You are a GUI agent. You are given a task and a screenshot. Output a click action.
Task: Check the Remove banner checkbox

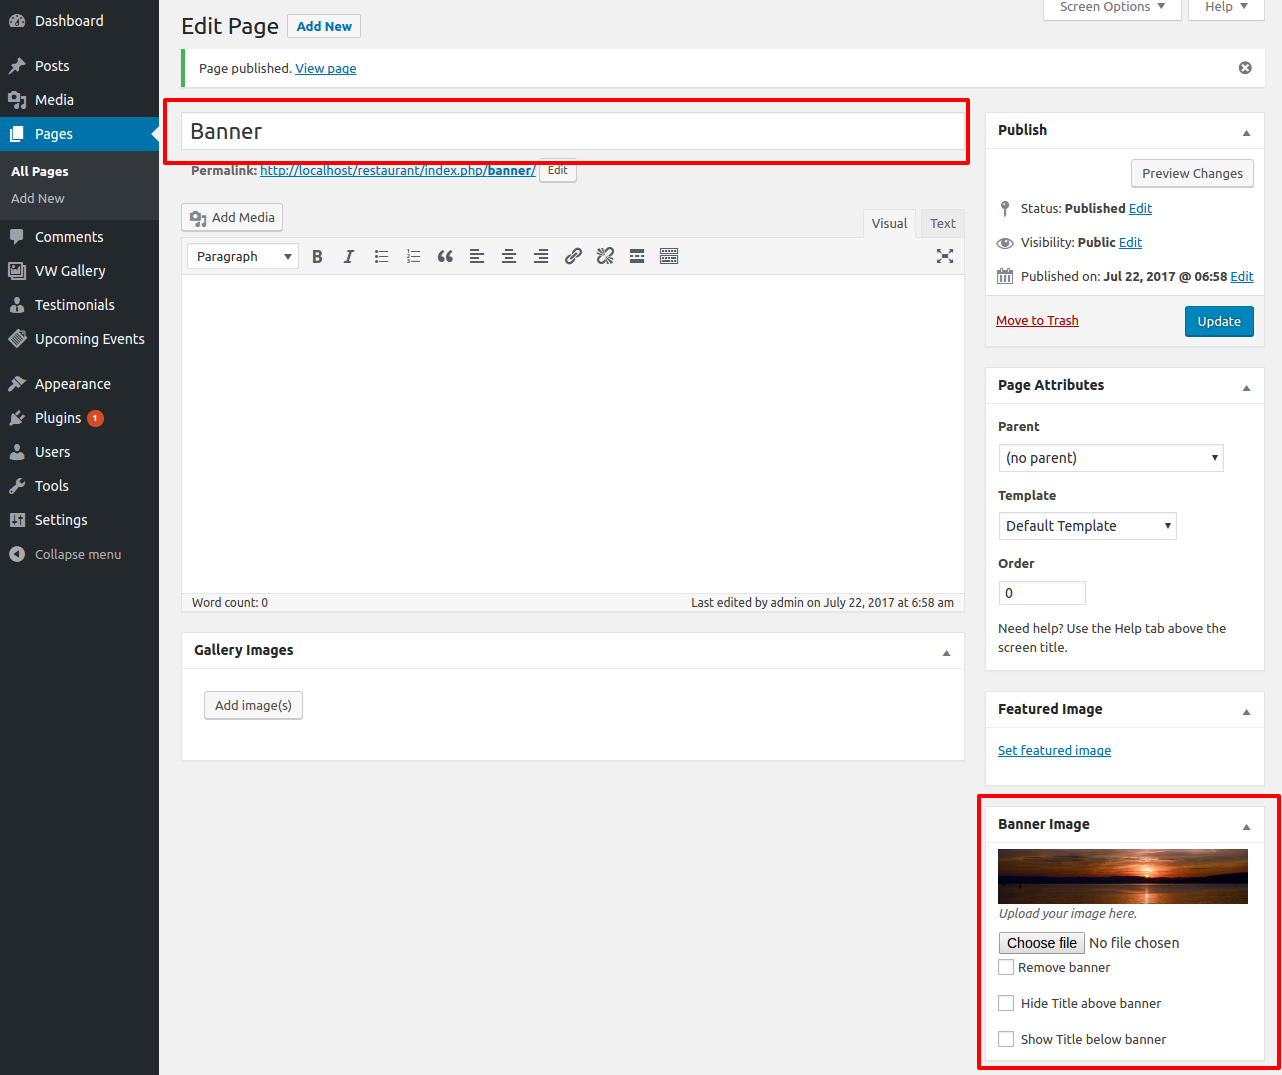point(1006,967)
